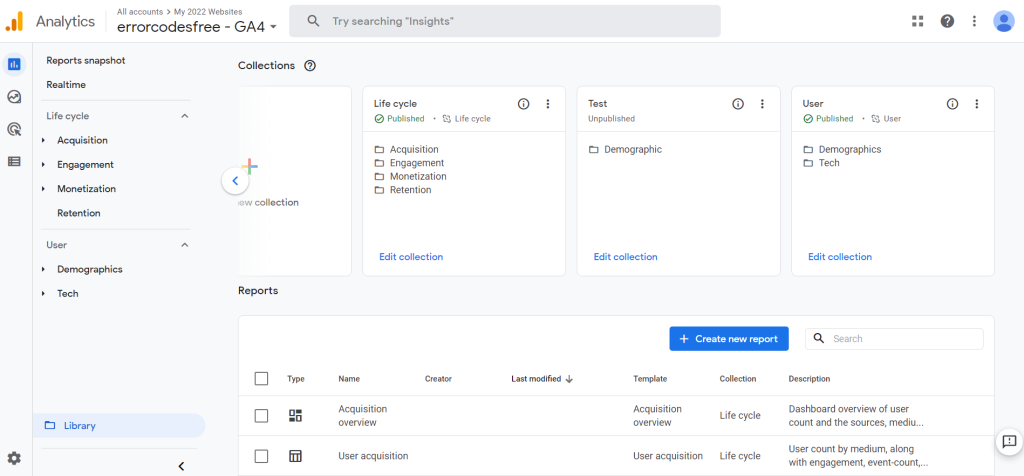Select the User acquisition report checkbox

pyautogui.click(x=262, y=456)
